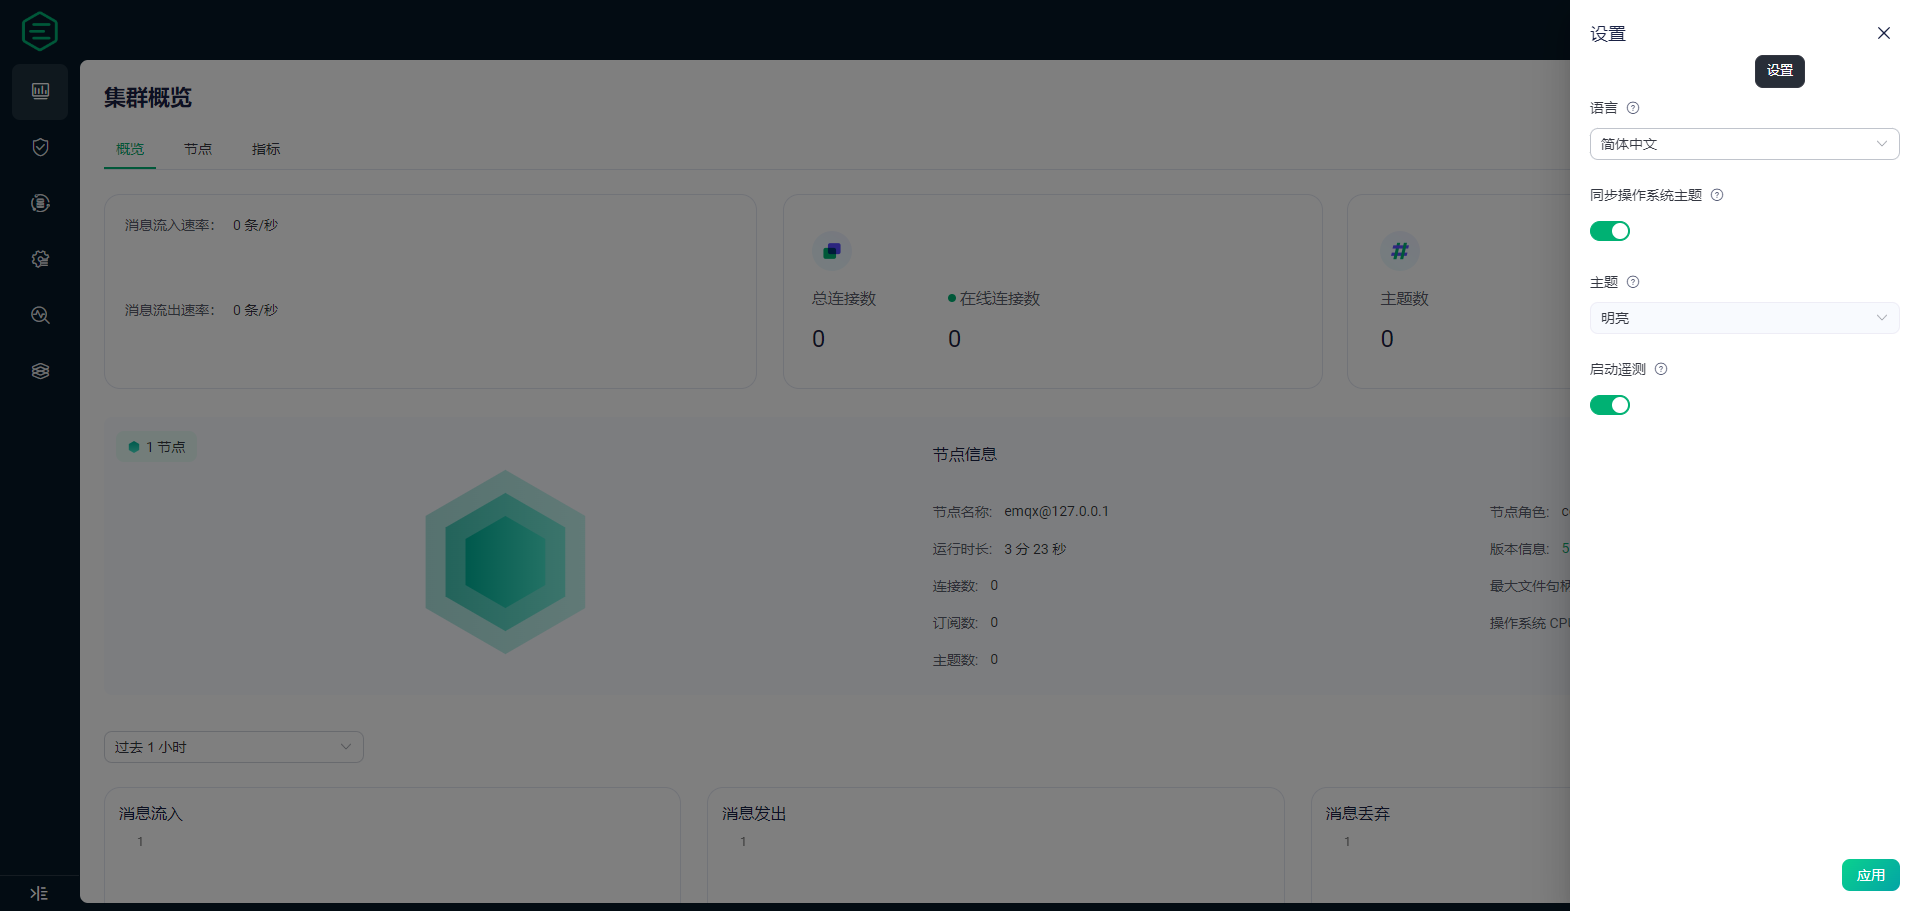Click the 订阅数 label in node info

pyautogui.click(x=955, y=623)
